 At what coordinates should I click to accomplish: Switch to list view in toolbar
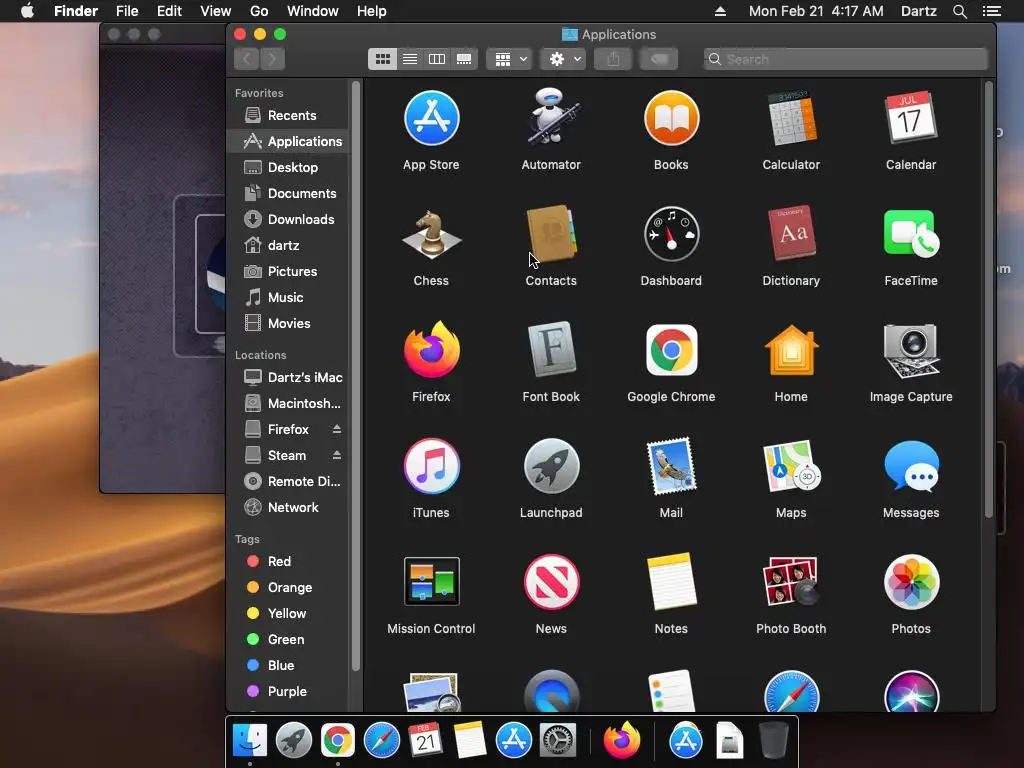pyautogui.click(x=410, y=59)
